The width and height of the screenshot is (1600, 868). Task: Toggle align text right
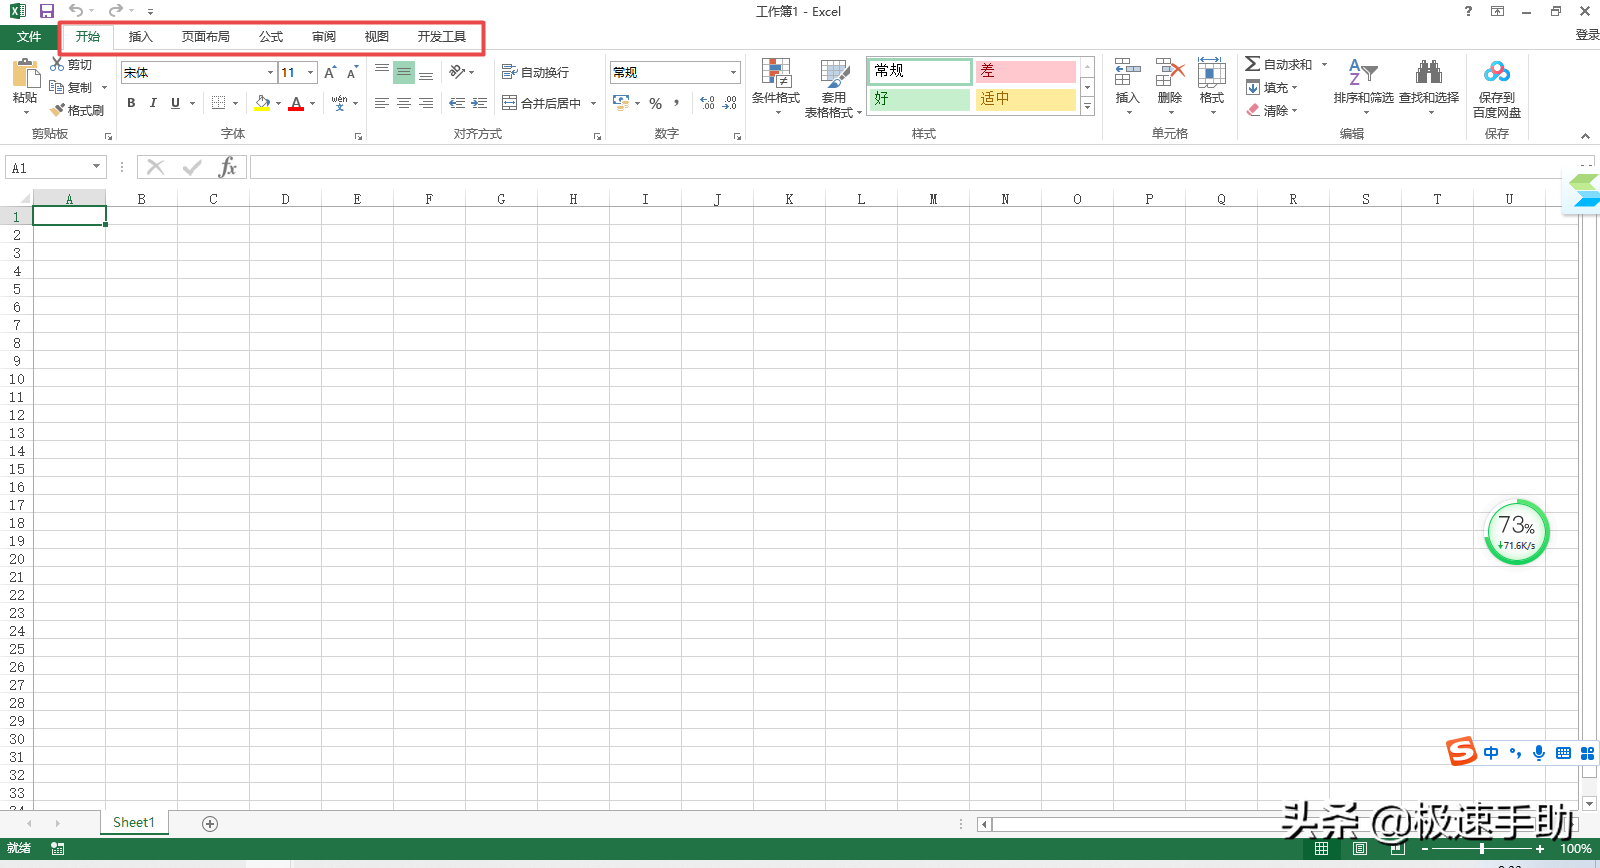(426, 103)
